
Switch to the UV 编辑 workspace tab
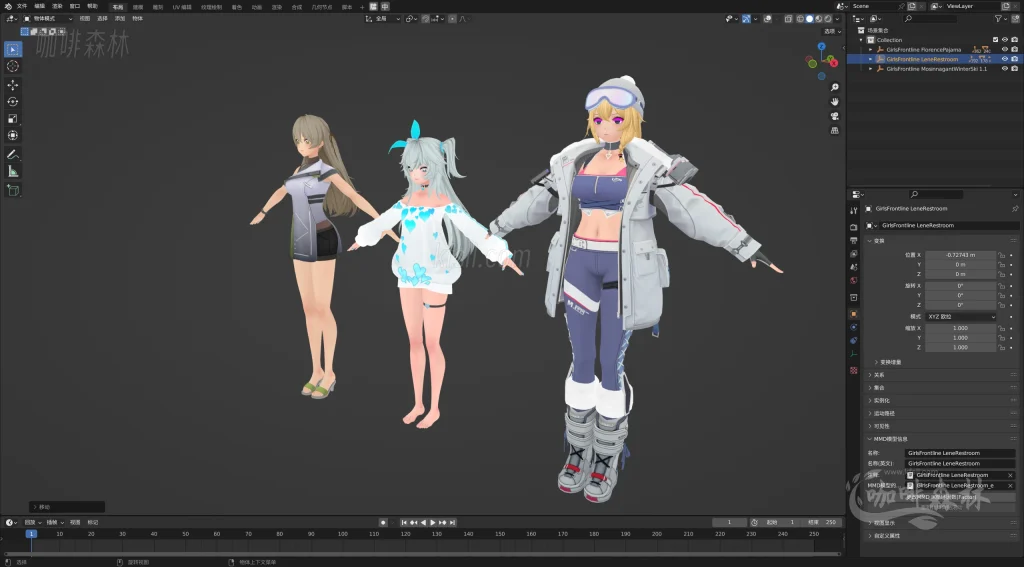(182, 7)
